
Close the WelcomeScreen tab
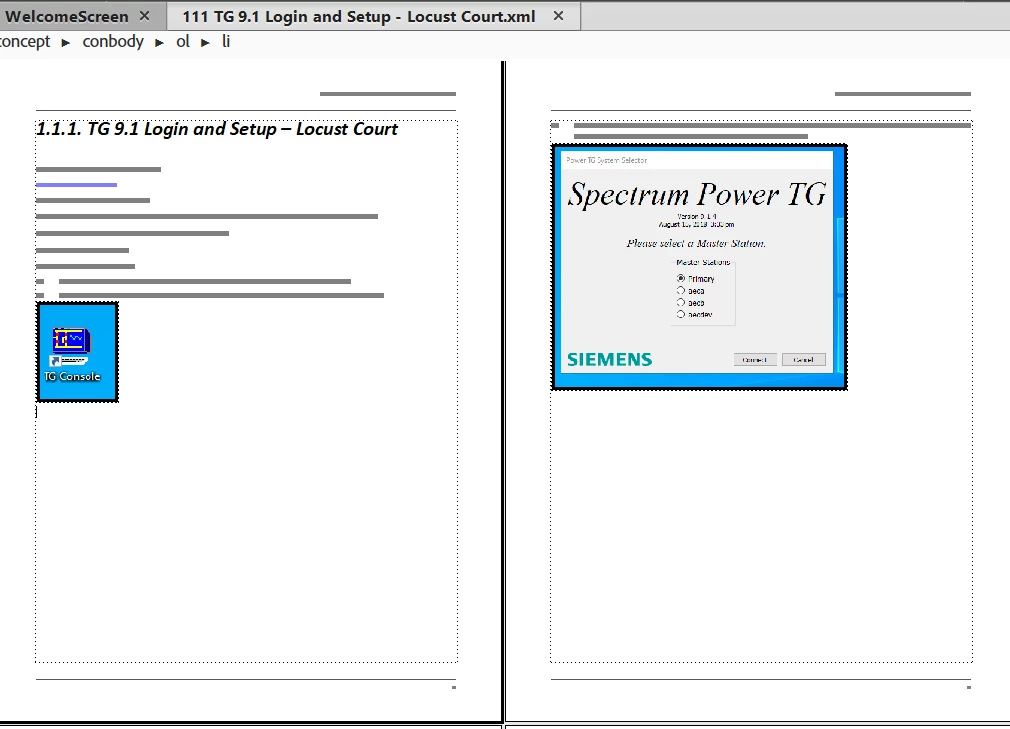click(145, 16)
